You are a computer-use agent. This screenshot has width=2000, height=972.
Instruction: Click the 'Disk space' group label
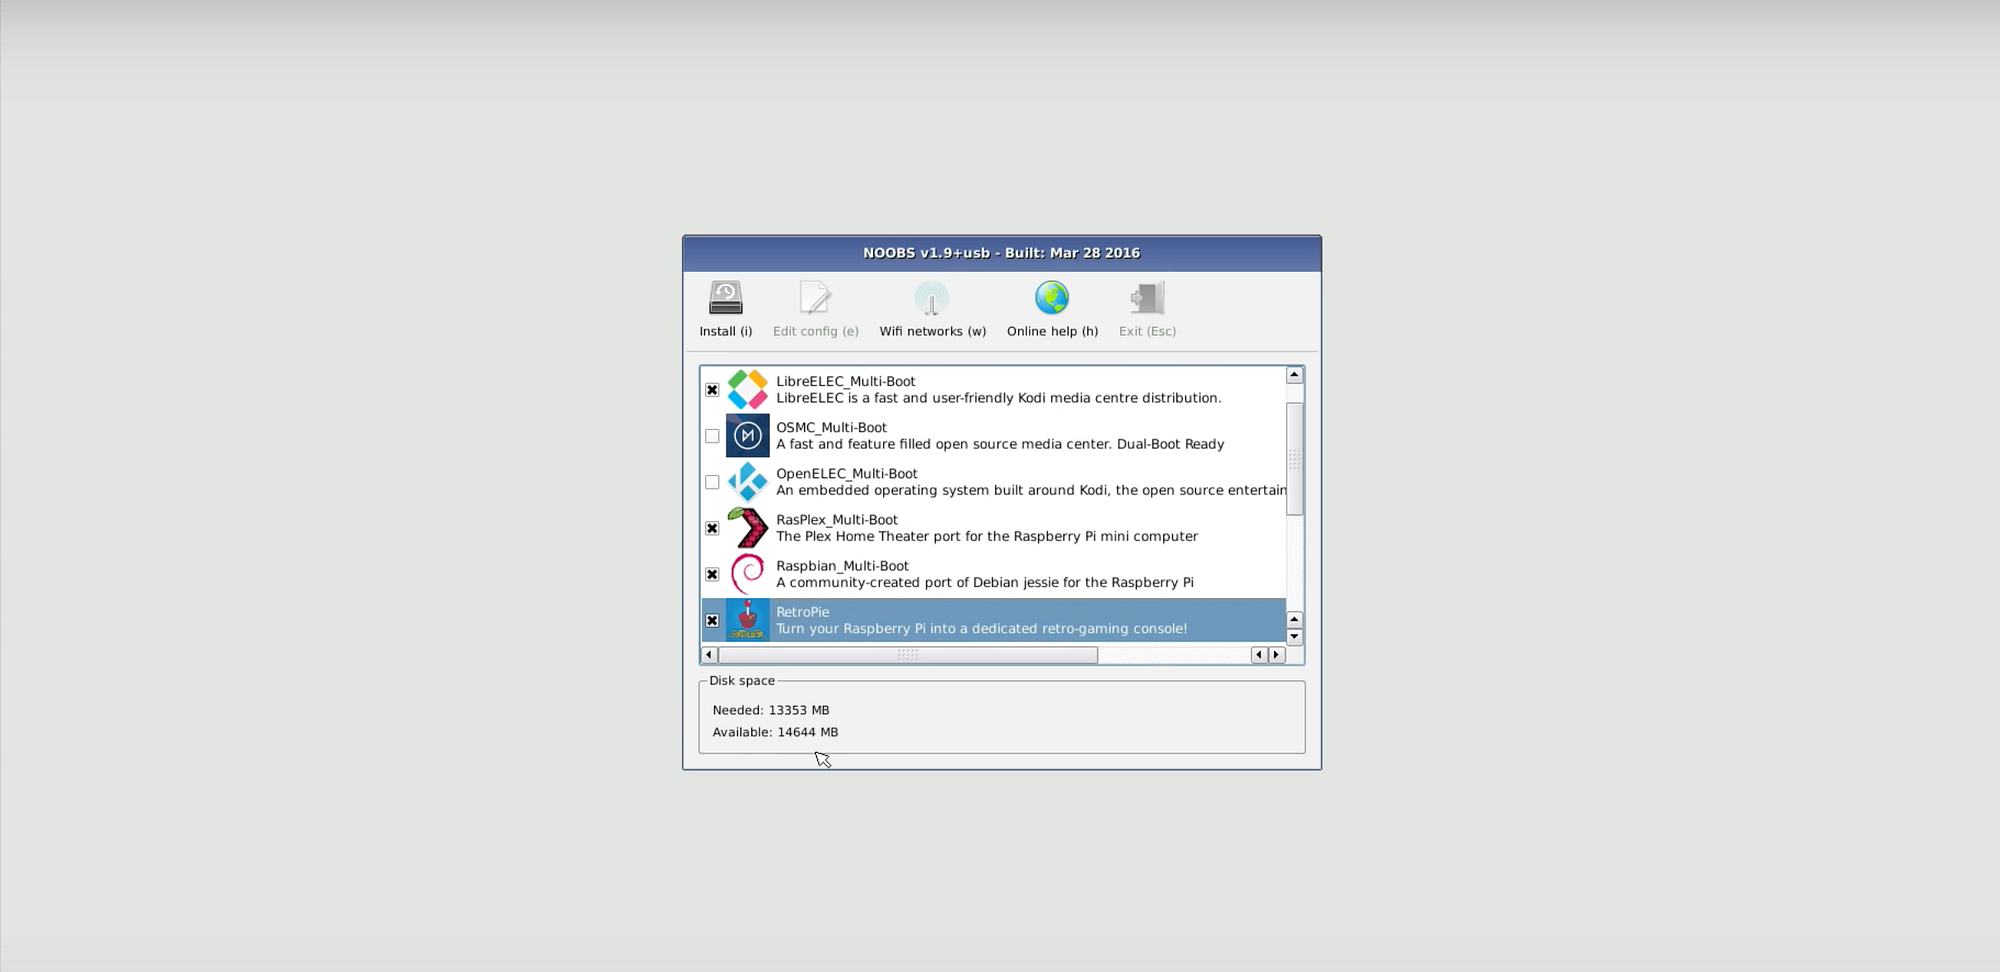742,680
